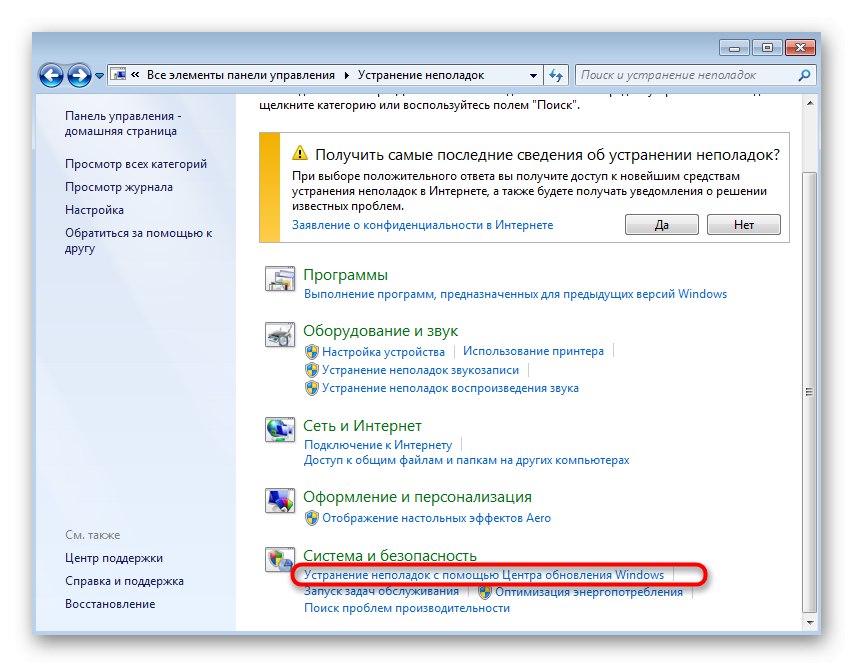
Task: Click 'Обратиться за помощью к другу'
Action: pos(138,240)
